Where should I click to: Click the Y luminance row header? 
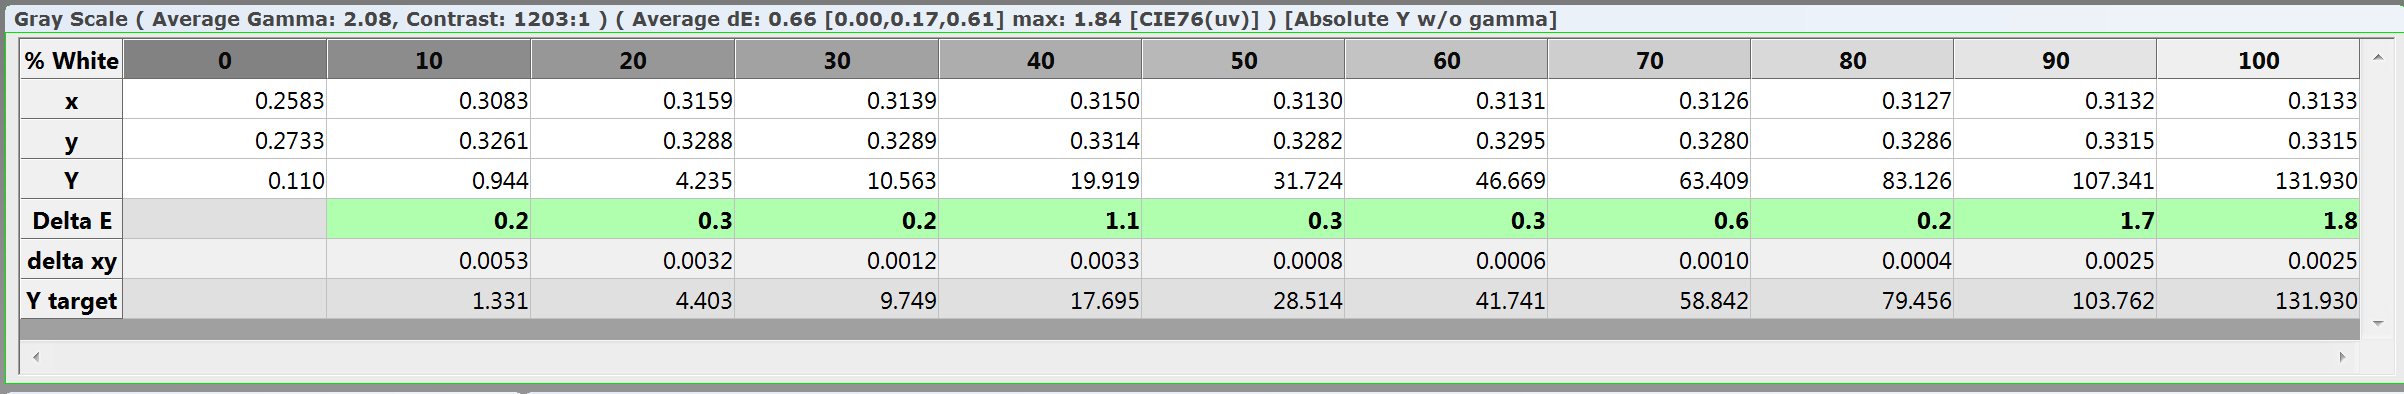(x=72, y=180)
